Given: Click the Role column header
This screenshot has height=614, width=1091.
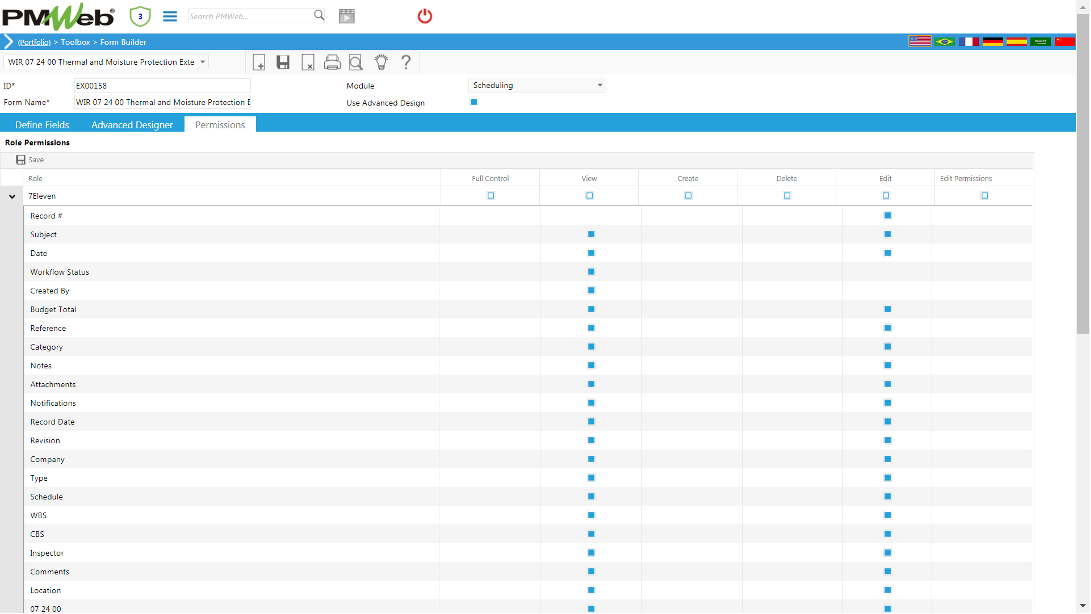Looking at the screenshot, I should click(35, 178).
